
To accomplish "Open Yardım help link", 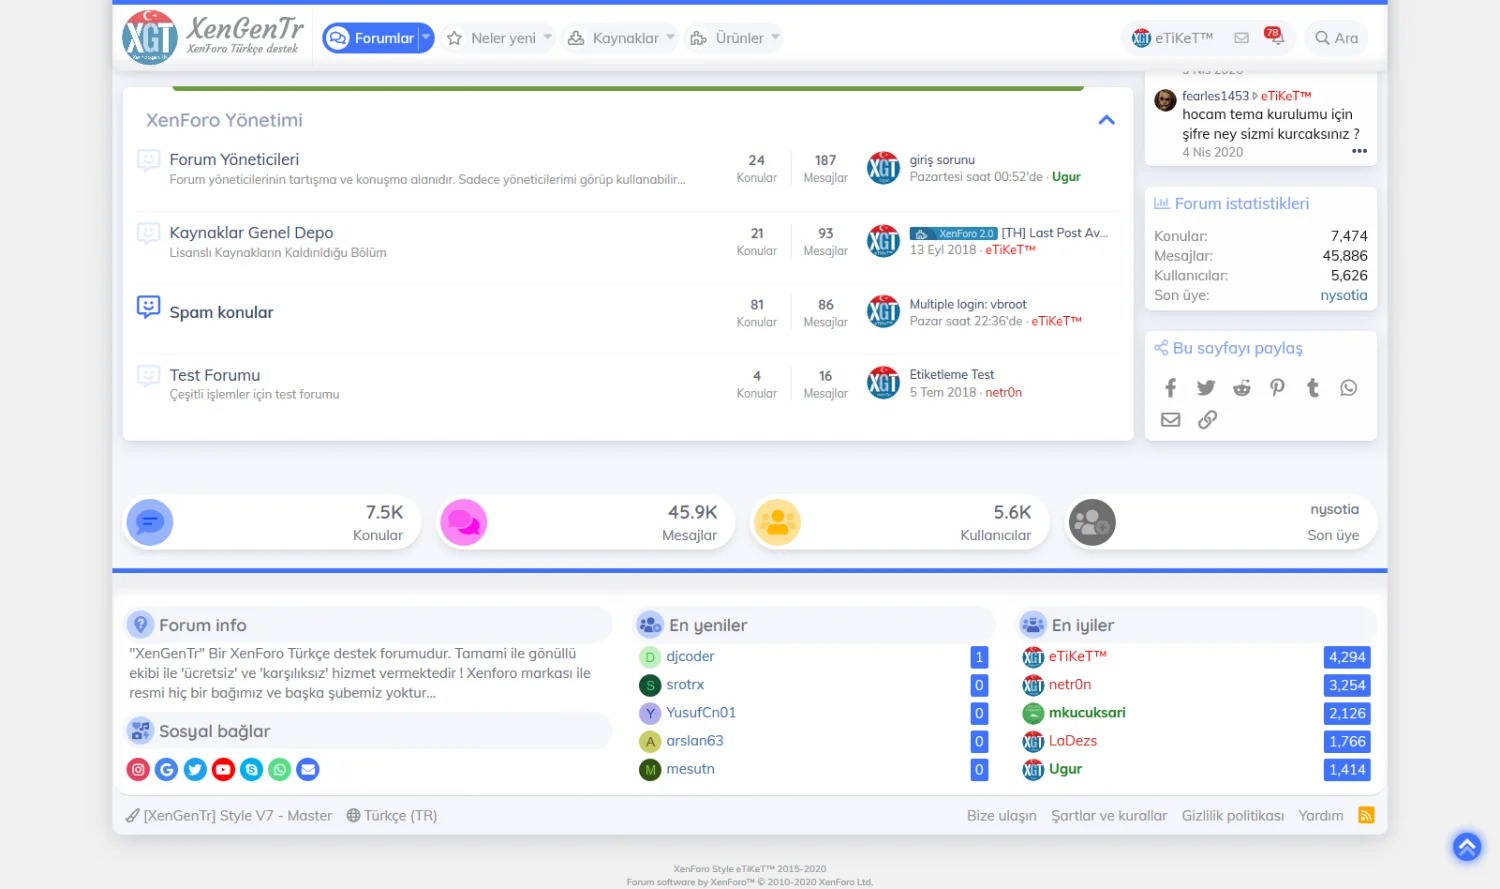I will 1321,815.
